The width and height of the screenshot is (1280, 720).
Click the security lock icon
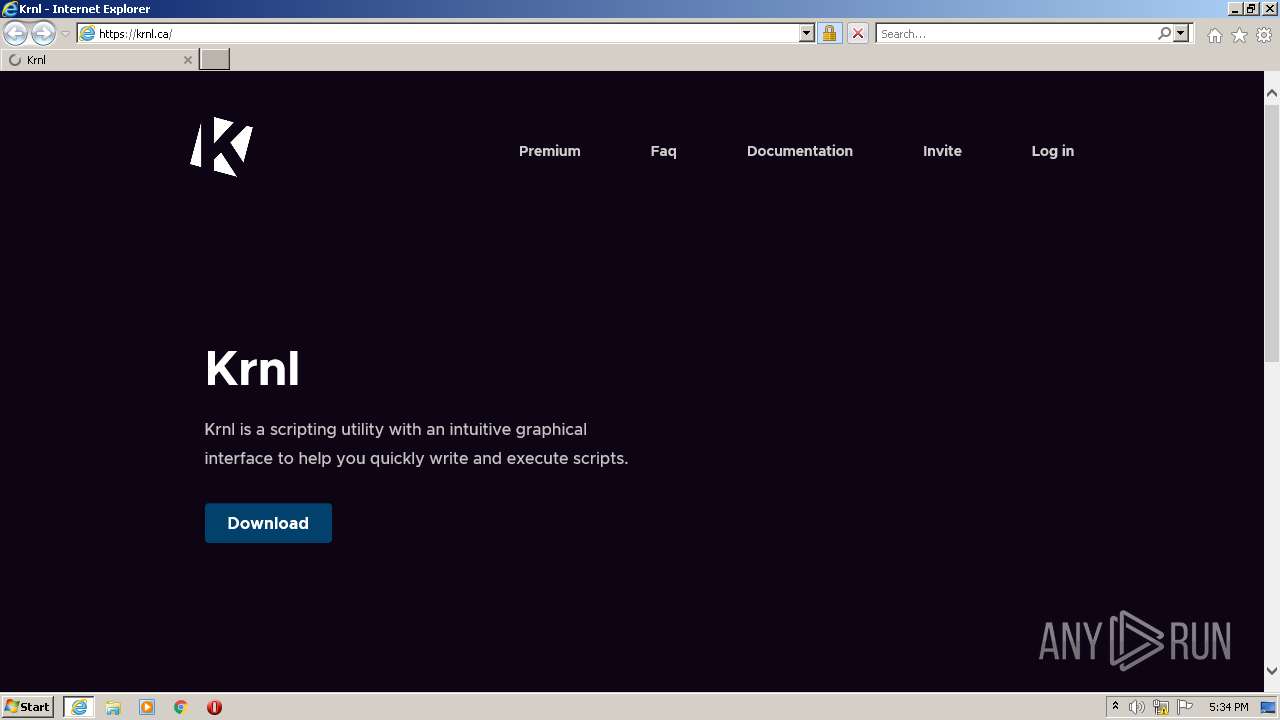[829, 33]
